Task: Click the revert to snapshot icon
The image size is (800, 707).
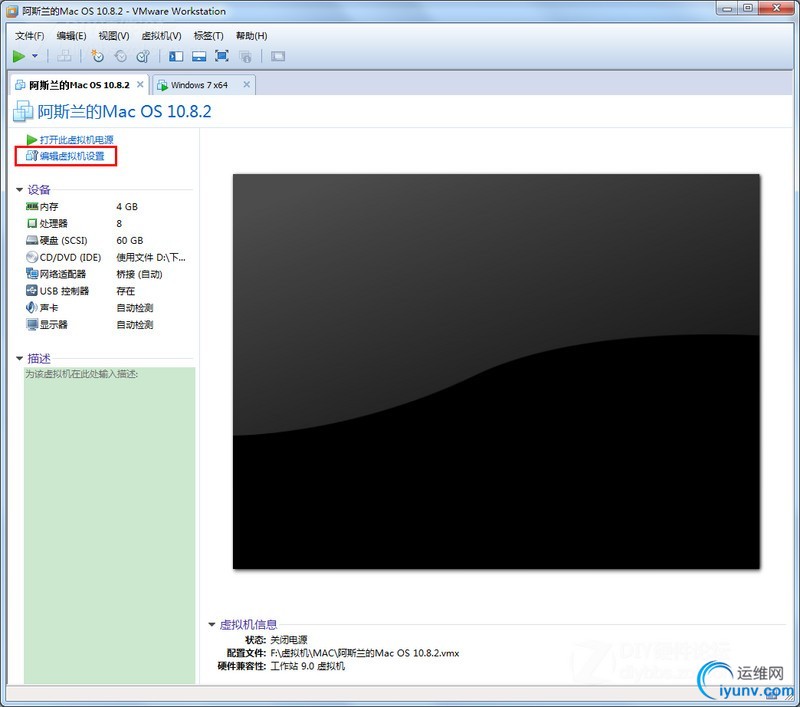Action: tap(120, 56)
